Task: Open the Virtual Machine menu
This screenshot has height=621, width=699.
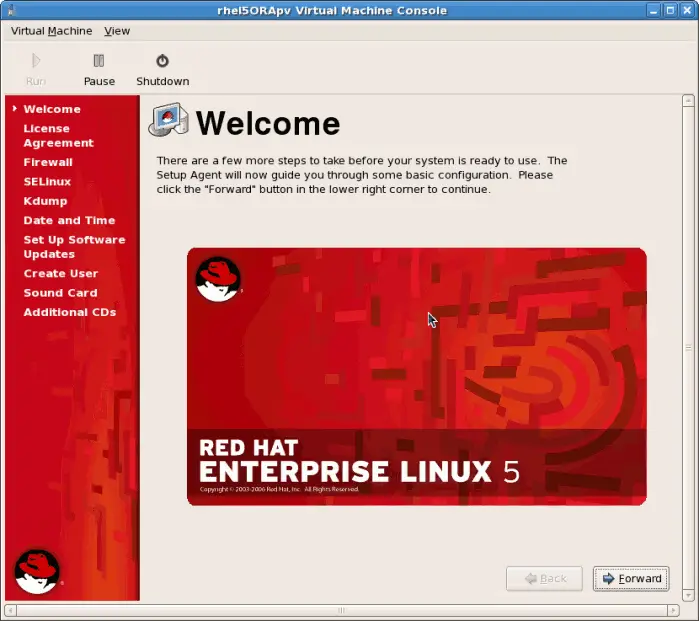Action: click(x=51, y=31)
